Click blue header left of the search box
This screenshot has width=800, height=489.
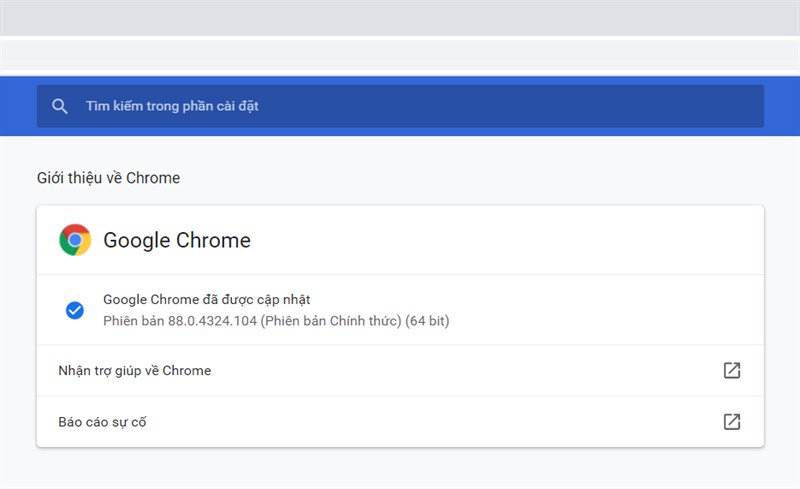pyautogui.click(x=18, y=106)
